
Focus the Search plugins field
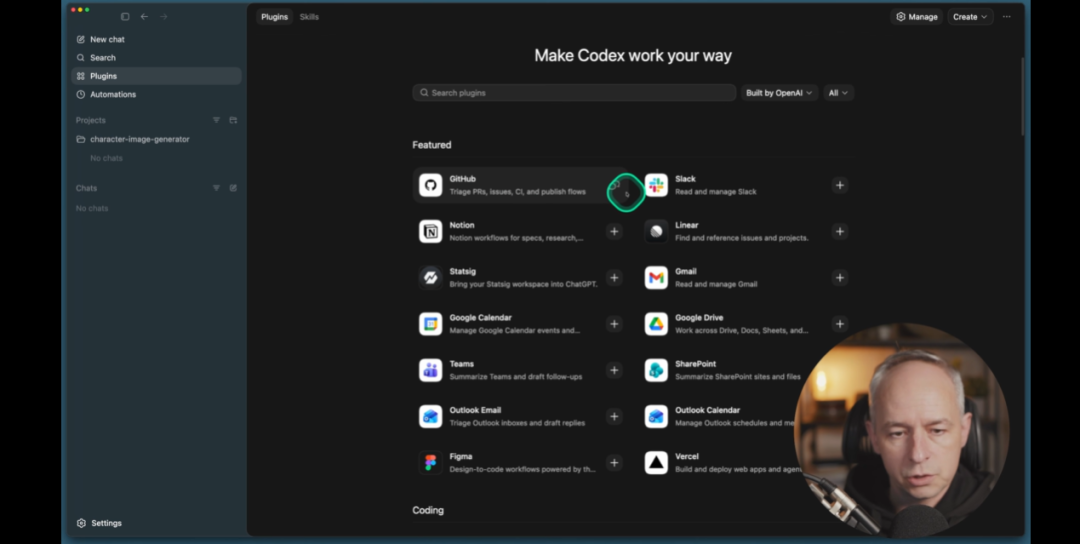pyautogui.click(x=574, y=93)
